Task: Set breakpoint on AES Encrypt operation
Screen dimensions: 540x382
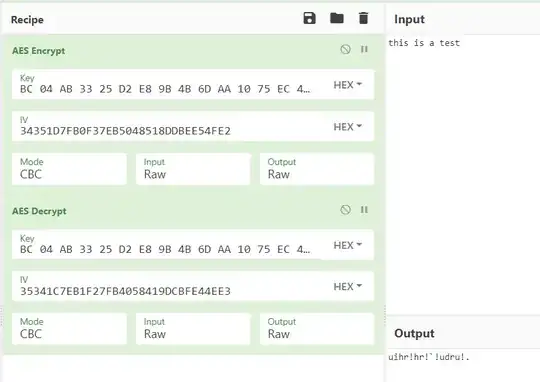Action: point(364,49)
